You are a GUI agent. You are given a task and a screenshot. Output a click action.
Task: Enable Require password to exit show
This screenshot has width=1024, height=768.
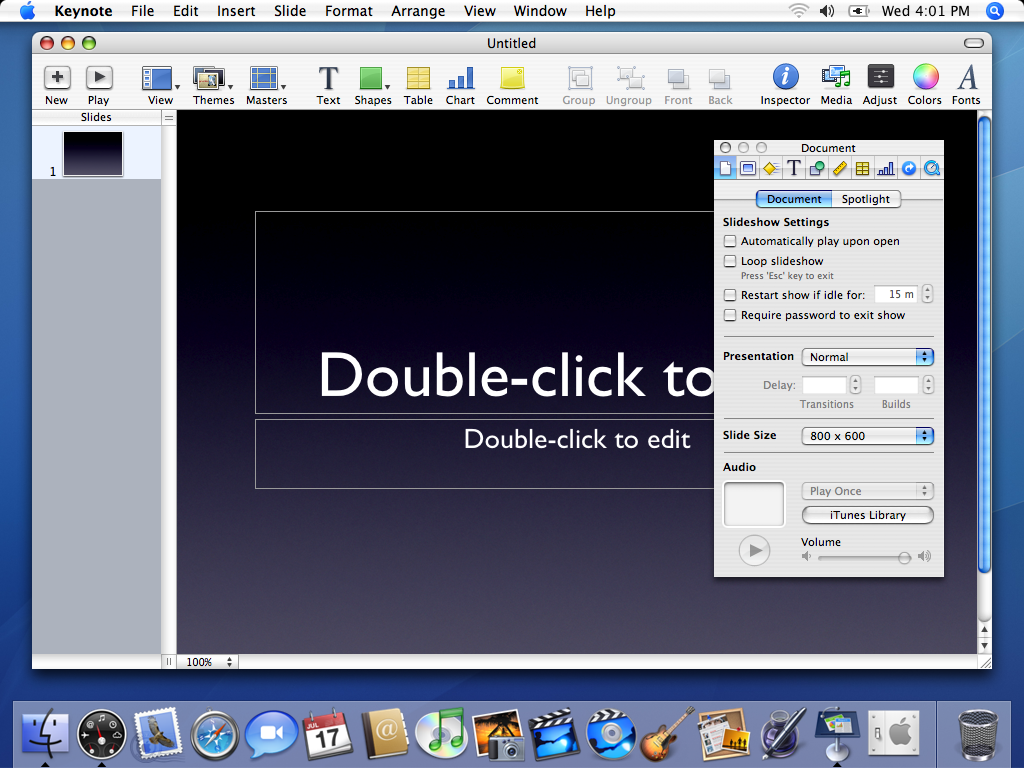tap(730, 315)
